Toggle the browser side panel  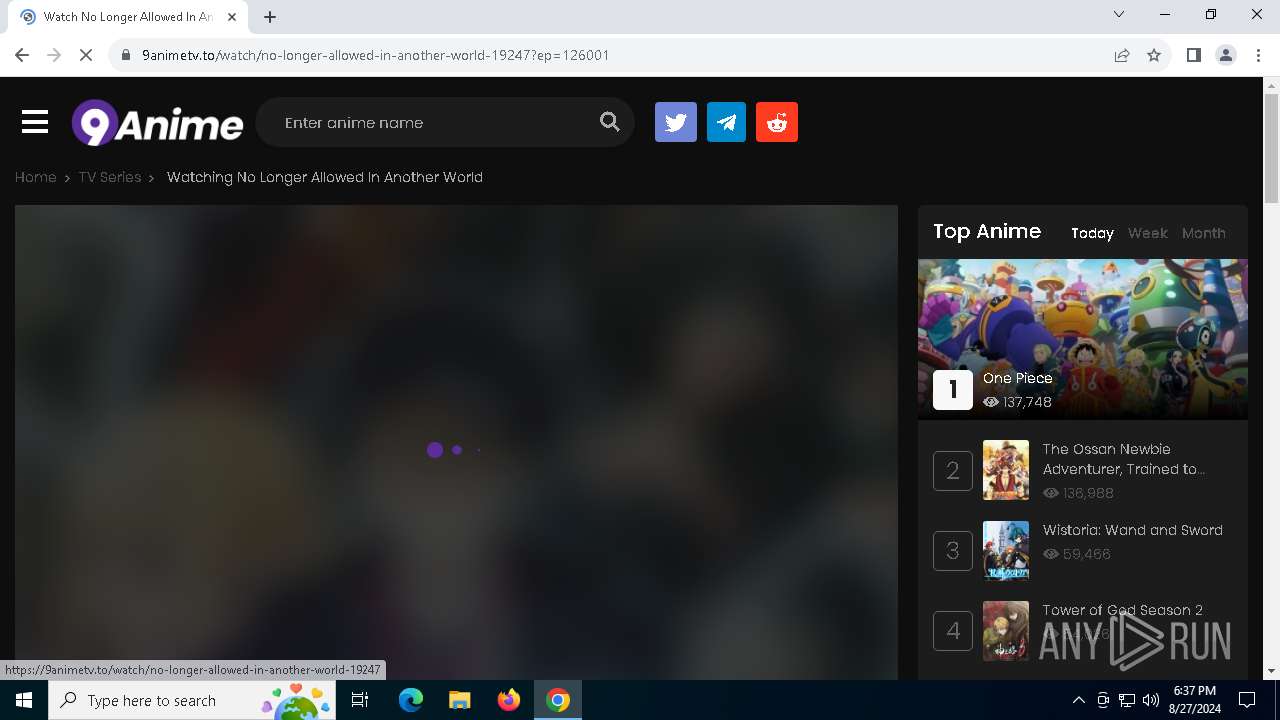pyautogui.click(x=1193, y=55)
